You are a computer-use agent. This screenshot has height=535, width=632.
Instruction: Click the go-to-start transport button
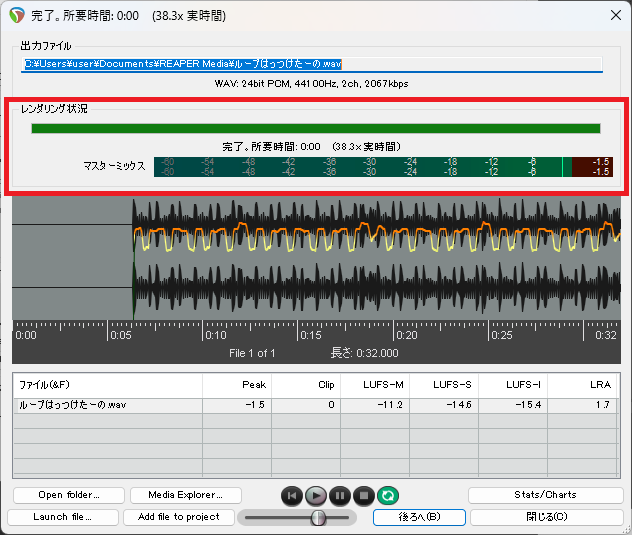[x=291, y=495]
